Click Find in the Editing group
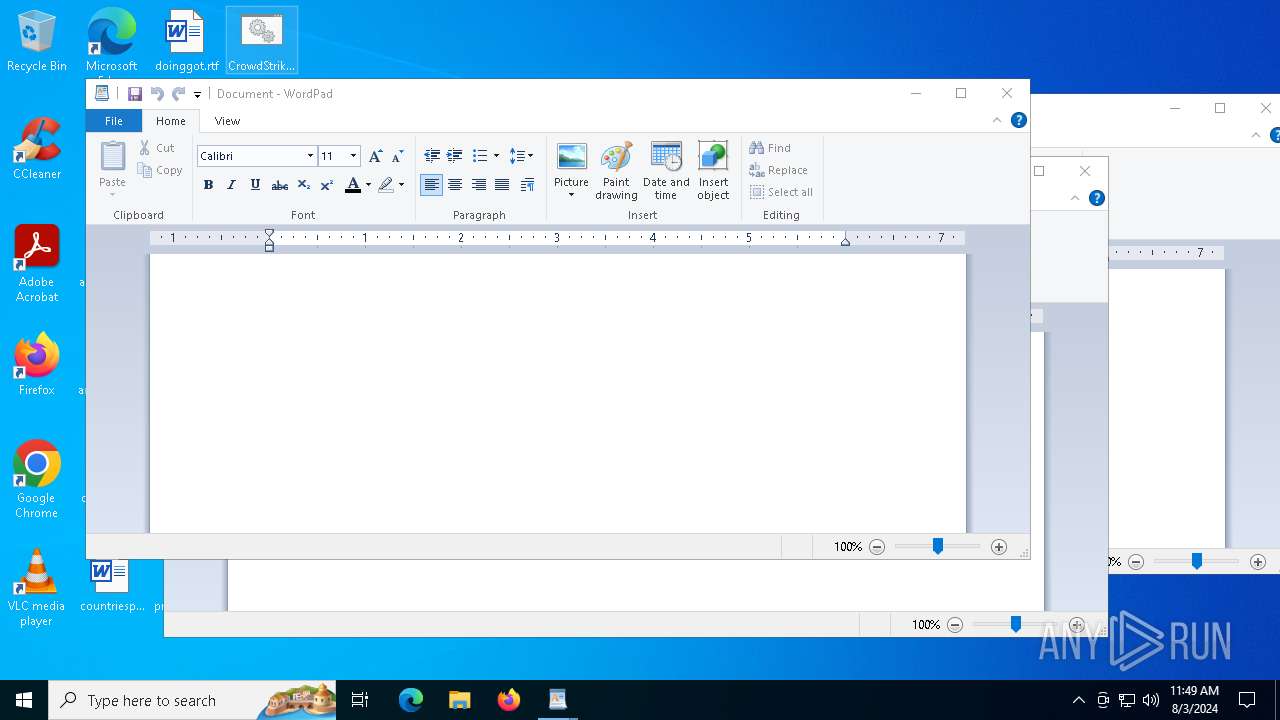This screenshot has width=1280, height=720. tap(771, 148)
